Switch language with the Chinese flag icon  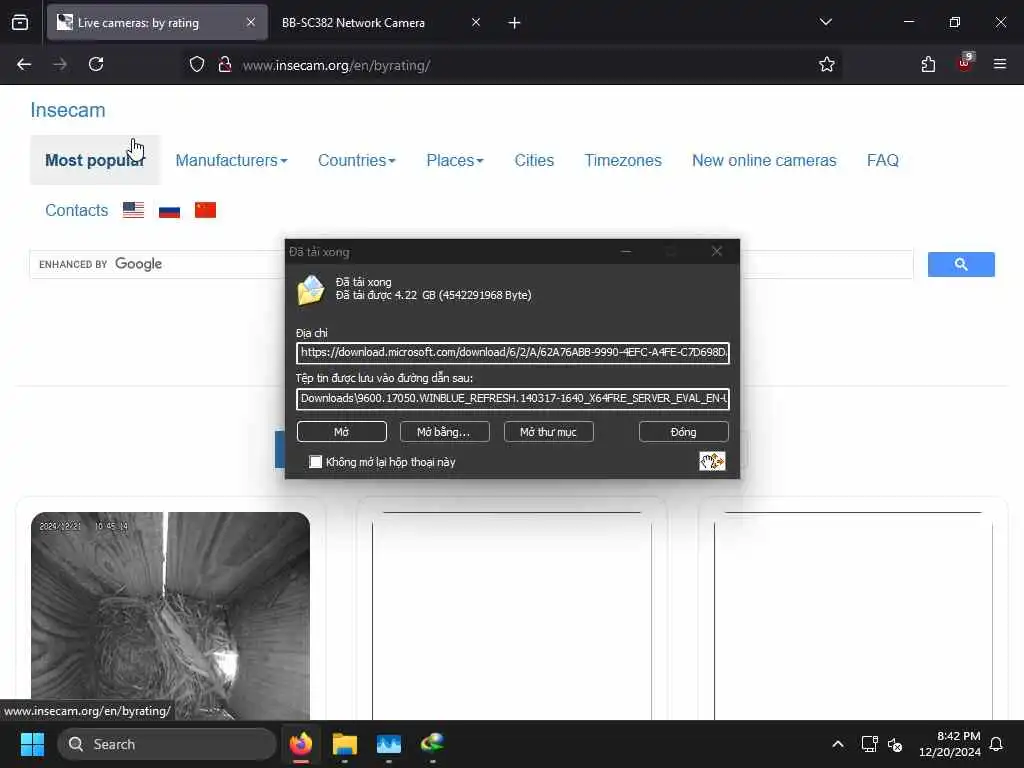[x=205, y=210]
